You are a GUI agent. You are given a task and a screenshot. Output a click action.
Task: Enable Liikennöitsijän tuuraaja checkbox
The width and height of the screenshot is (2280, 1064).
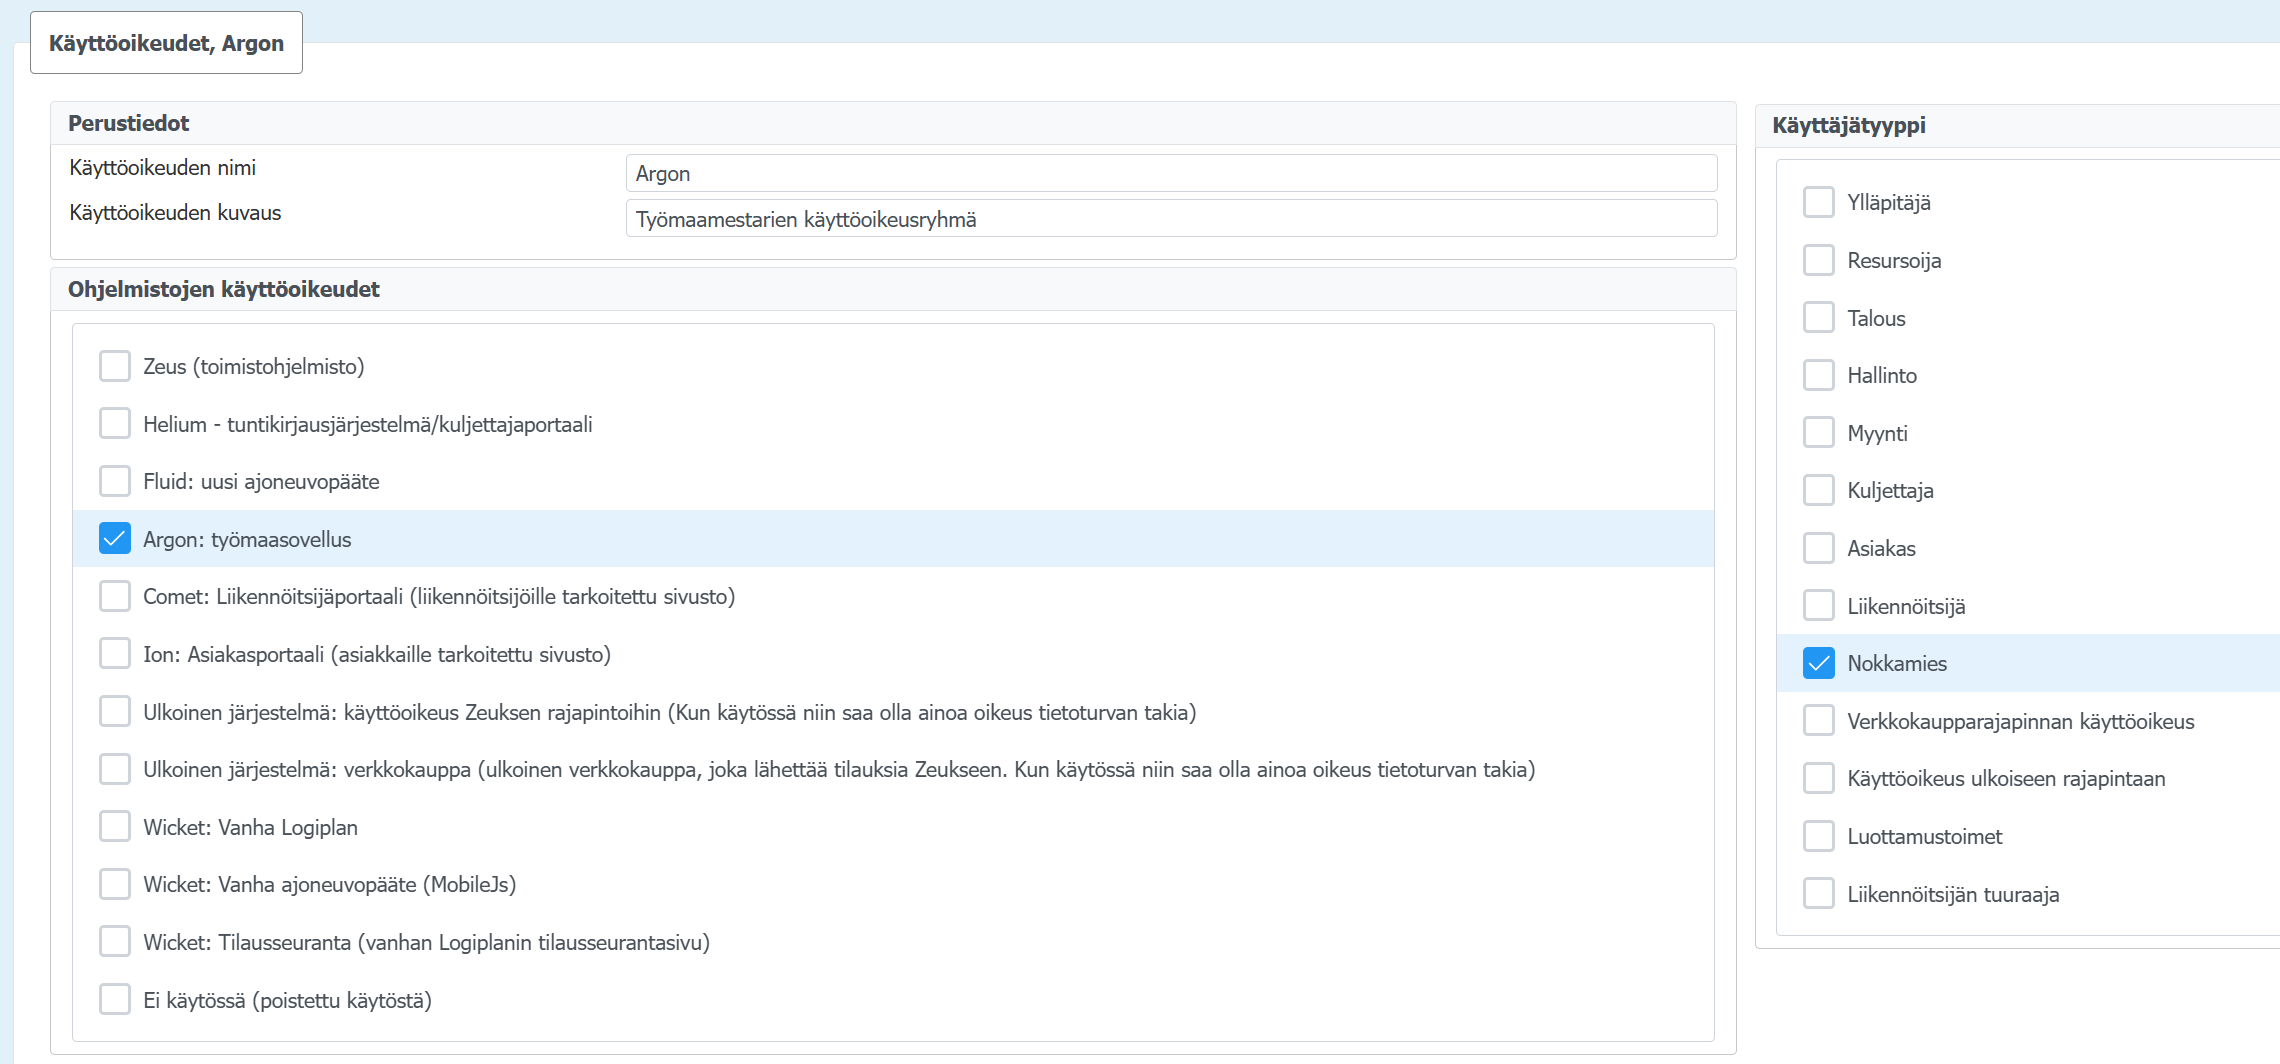tap(1819, 894)
